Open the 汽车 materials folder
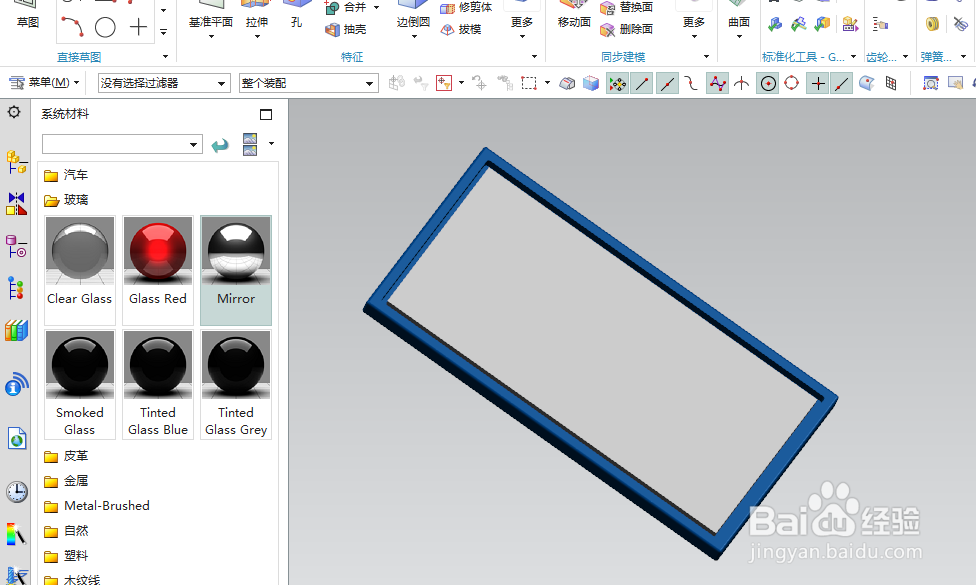The width and height of the screenshot is (976, 585). [x=67, y=175]
